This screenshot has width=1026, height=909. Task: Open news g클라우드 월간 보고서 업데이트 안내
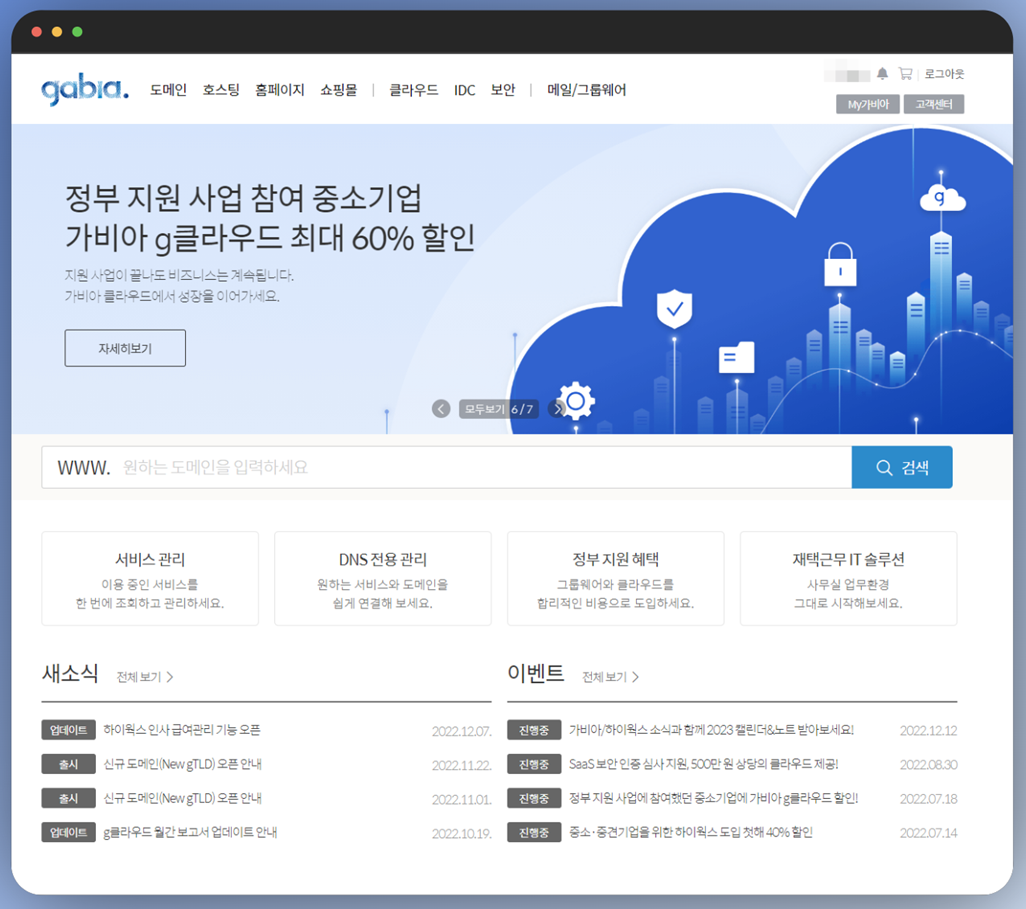click(x=190, y=832)
